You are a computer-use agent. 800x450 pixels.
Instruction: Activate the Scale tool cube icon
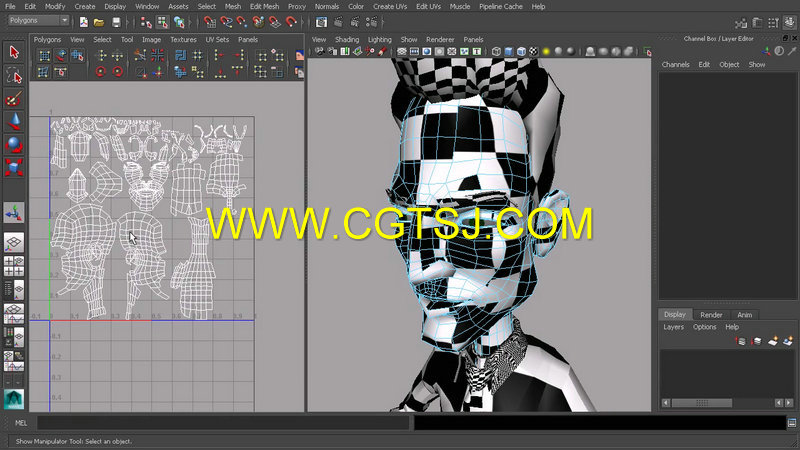(x=14, y=167)
